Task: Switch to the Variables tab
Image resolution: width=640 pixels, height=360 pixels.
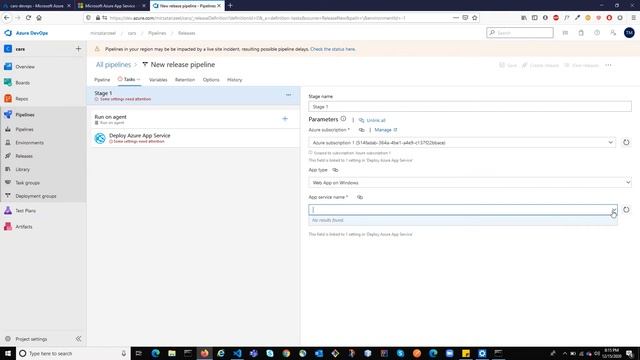Action: point(158,80)
